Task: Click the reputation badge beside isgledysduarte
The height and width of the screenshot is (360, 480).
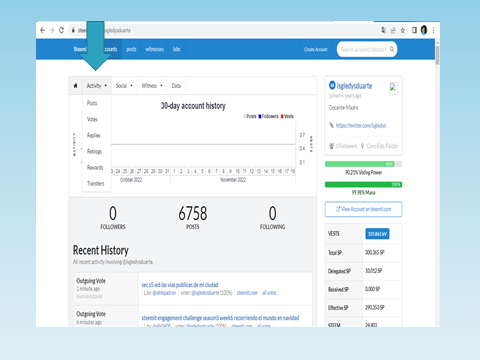Action: pyautogui.click(x=332, y=85)
